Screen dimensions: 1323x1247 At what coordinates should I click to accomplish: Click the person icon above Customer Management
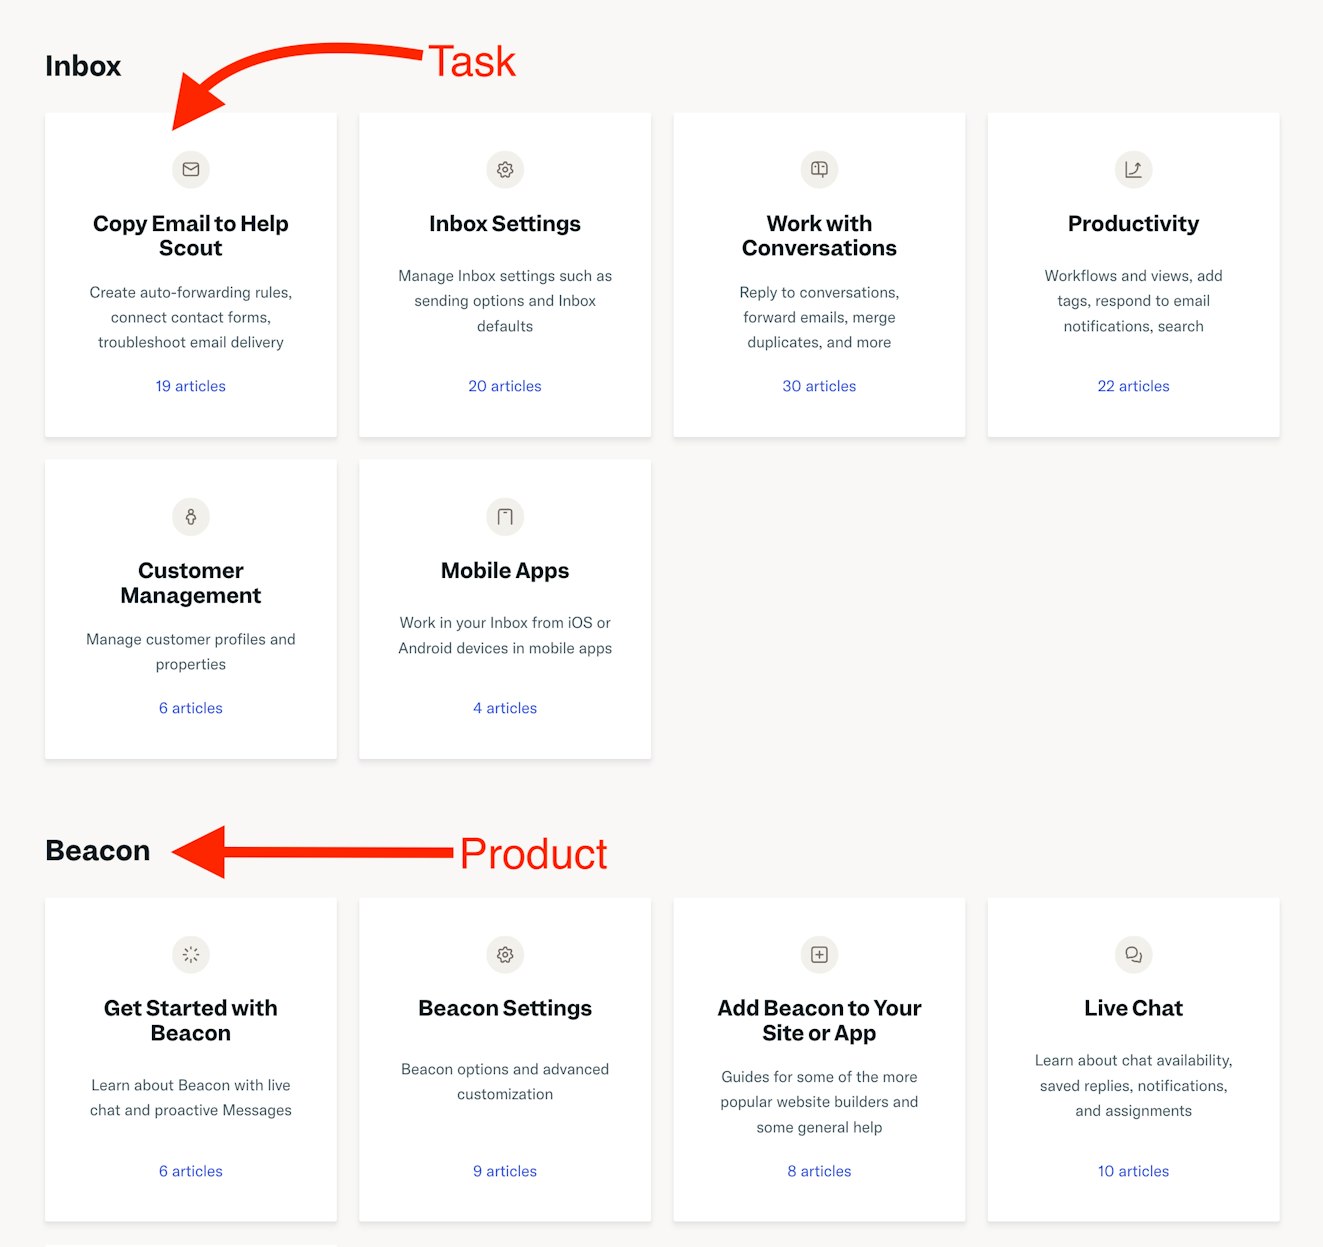tap(191, 517)
